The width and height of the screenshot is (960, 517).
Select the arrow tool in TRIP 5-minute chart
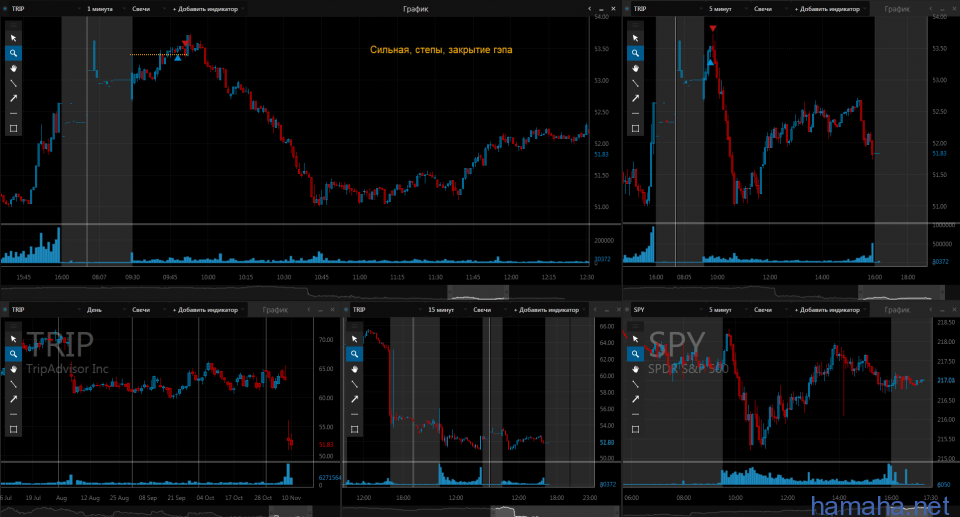(x=636, y=98)
